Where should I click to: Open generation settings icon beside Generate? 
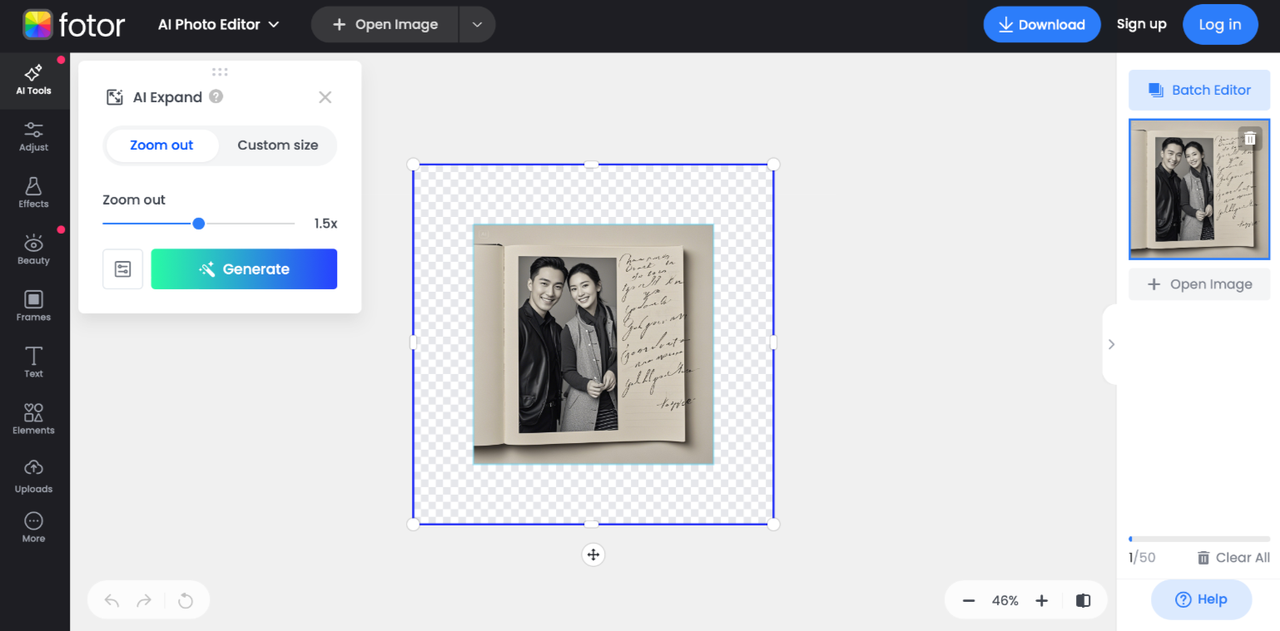click(123, 269)
